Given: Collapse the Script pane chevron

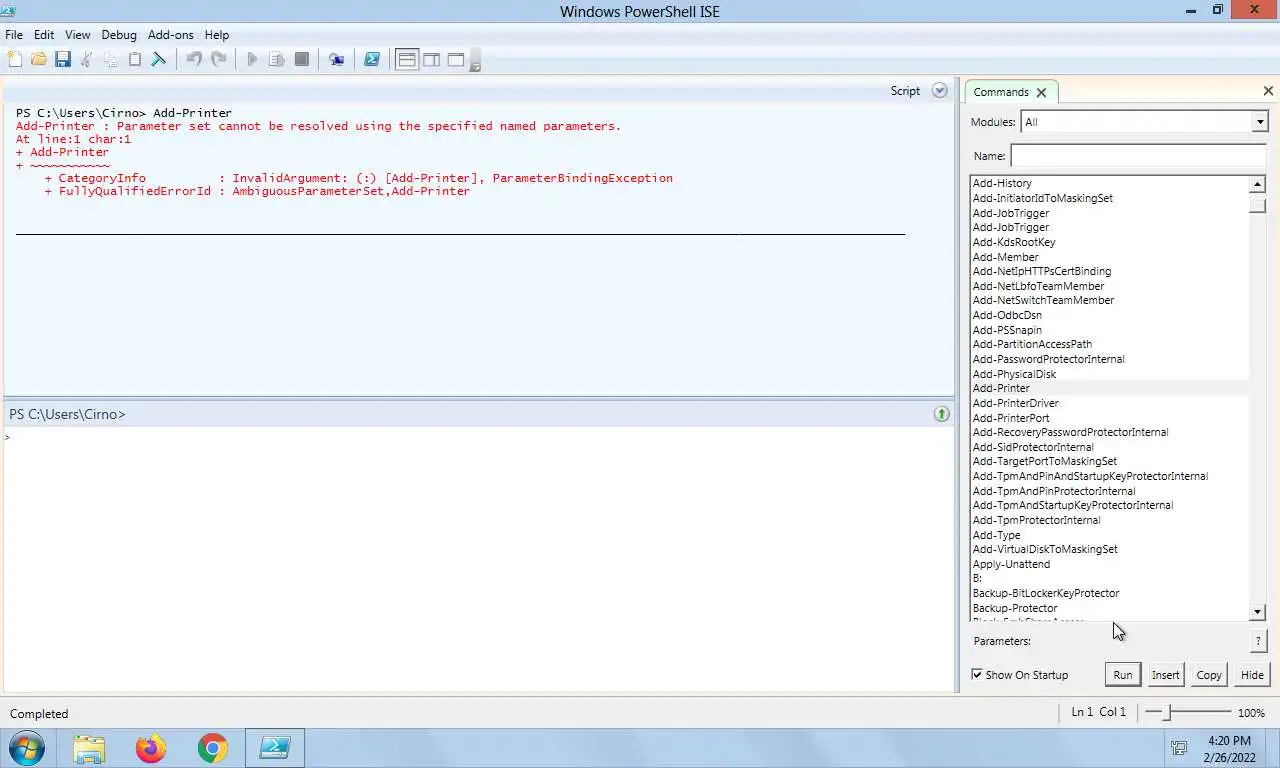Looking at the screenshot, I should click(x=939, y=91).
